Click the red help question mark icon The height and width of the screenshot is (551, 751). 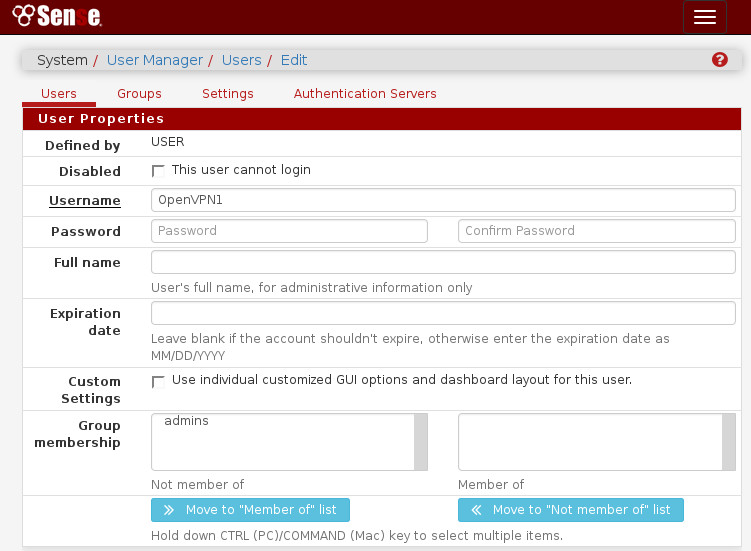[719, 60]
